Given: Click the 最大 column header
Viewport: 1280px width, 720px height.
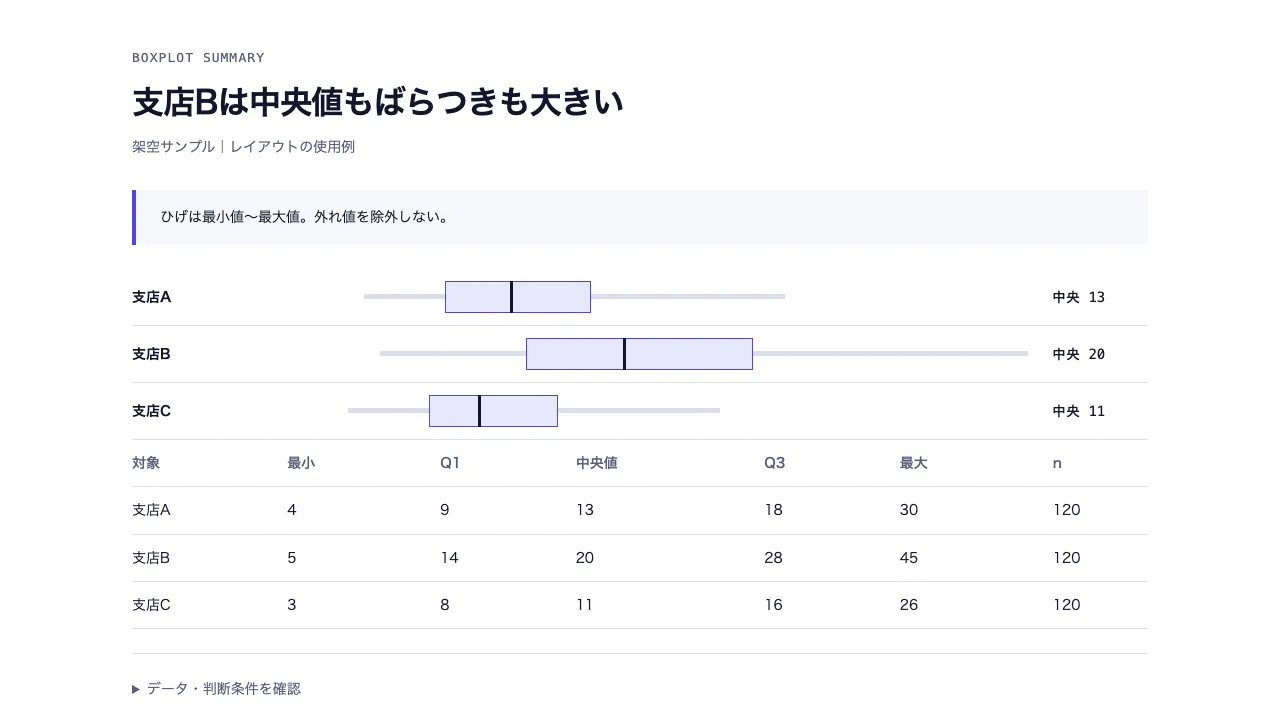Looking at the screenshot, I should pyautogui.click(x=914, y=463).
